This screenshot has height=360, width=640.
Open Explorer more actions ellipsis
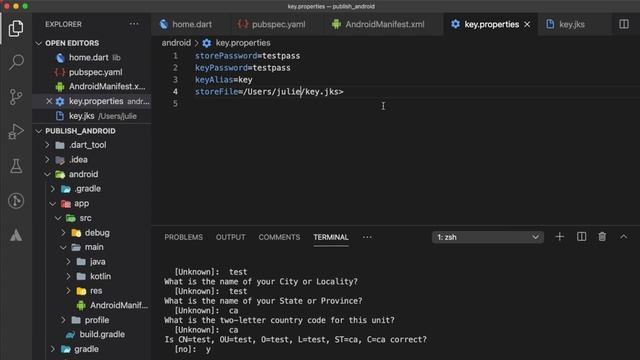pyautogui.click(x=134, y=24)
